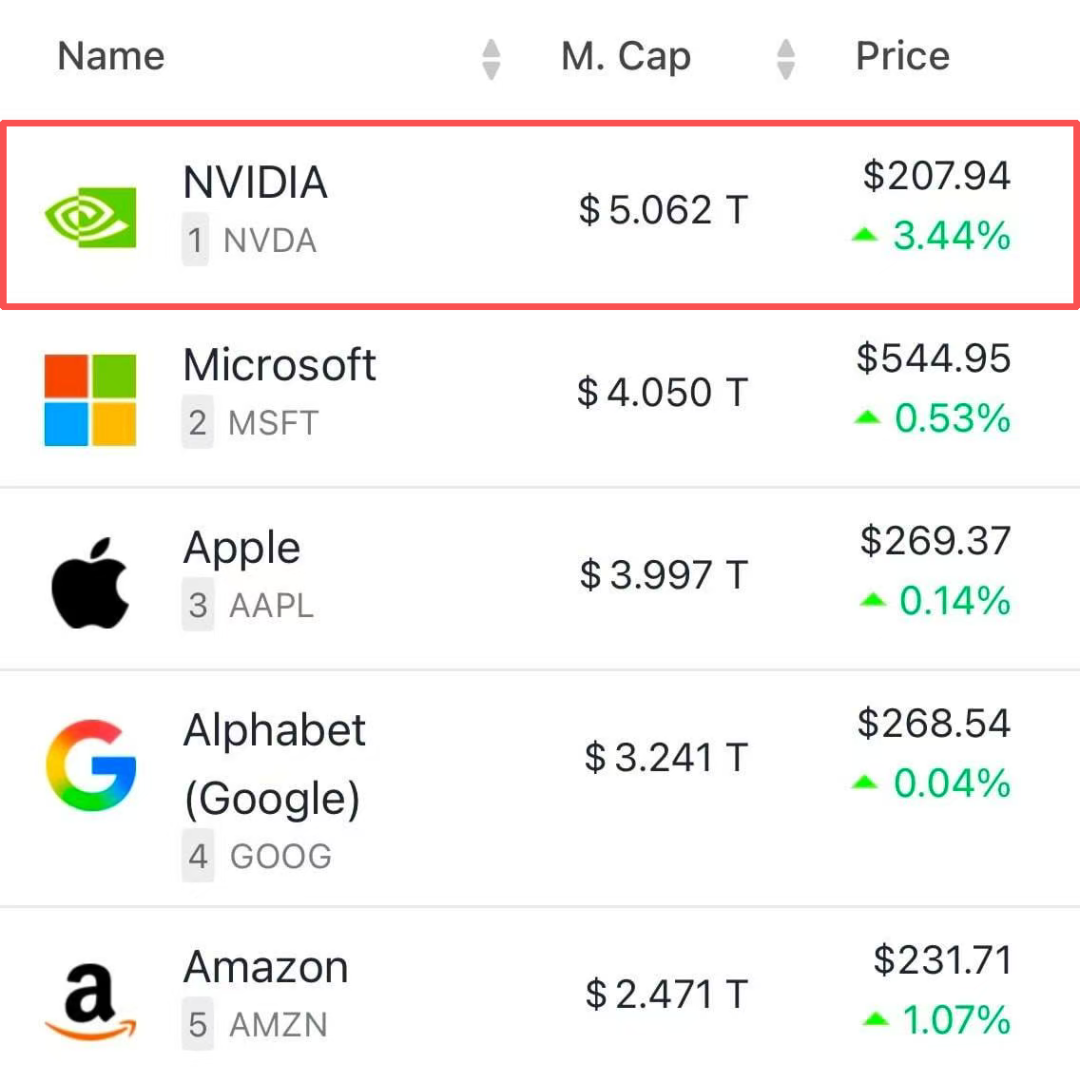Screen dimensions: 1080x1083
Task: Click the black Apple logo
Action: tap(90, 582)
